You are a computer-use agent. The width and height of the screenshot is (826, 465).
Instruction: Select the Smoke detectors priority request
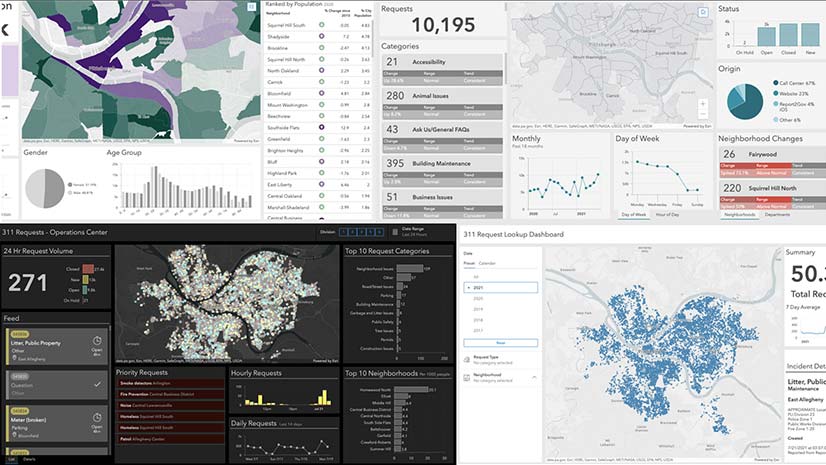(x=170, y=383)
